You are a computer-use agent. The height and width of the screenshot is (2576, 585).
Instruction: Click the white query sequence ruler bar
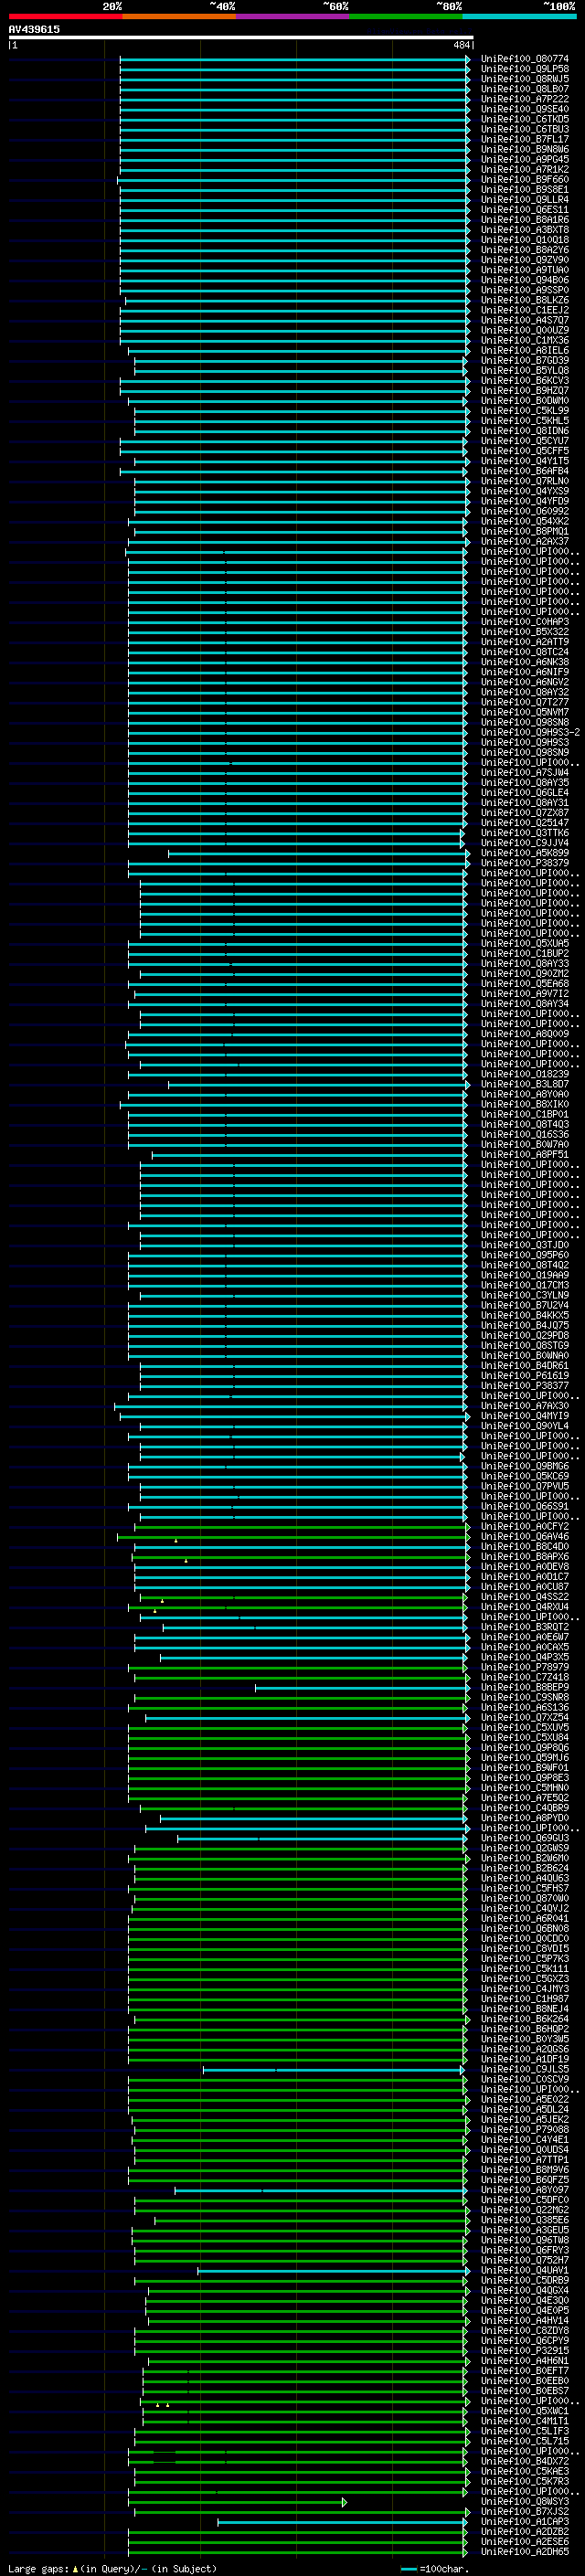(240, 37)
